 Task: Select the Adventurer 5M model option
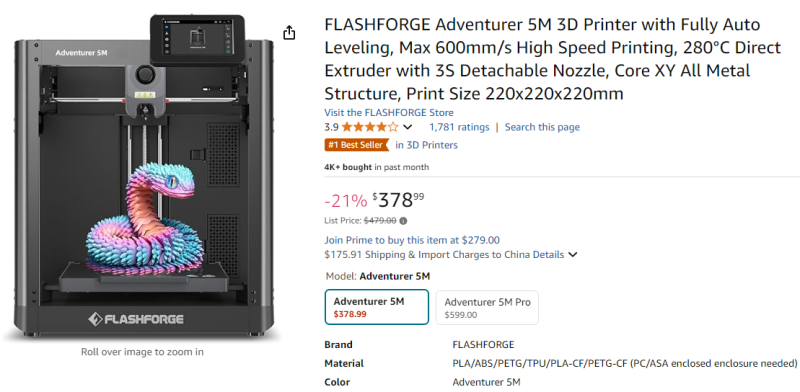(377, 307)
